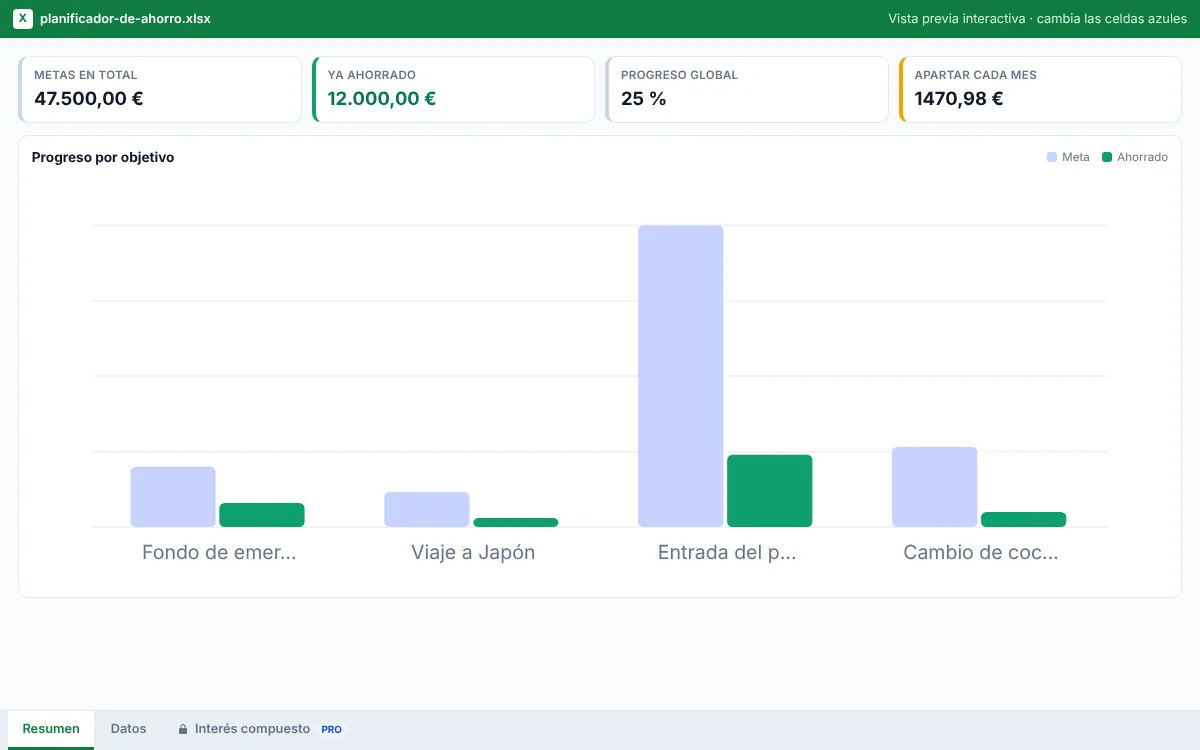The height and width of the screenshot is (750, 1200).
Task: Click the Ahorrado bar for Fondo de emergencia
Action: point(262,515)
